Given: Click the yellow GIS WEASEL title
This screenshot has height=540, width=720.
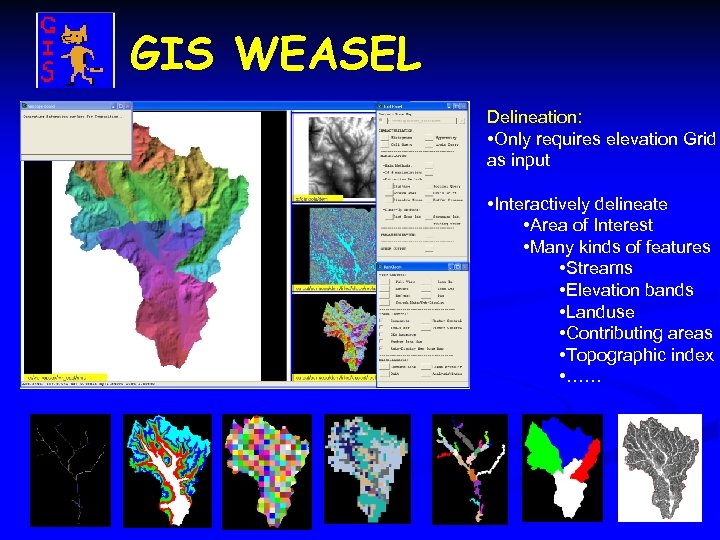Looking at the screenshot, I should [x=276, y=53].
